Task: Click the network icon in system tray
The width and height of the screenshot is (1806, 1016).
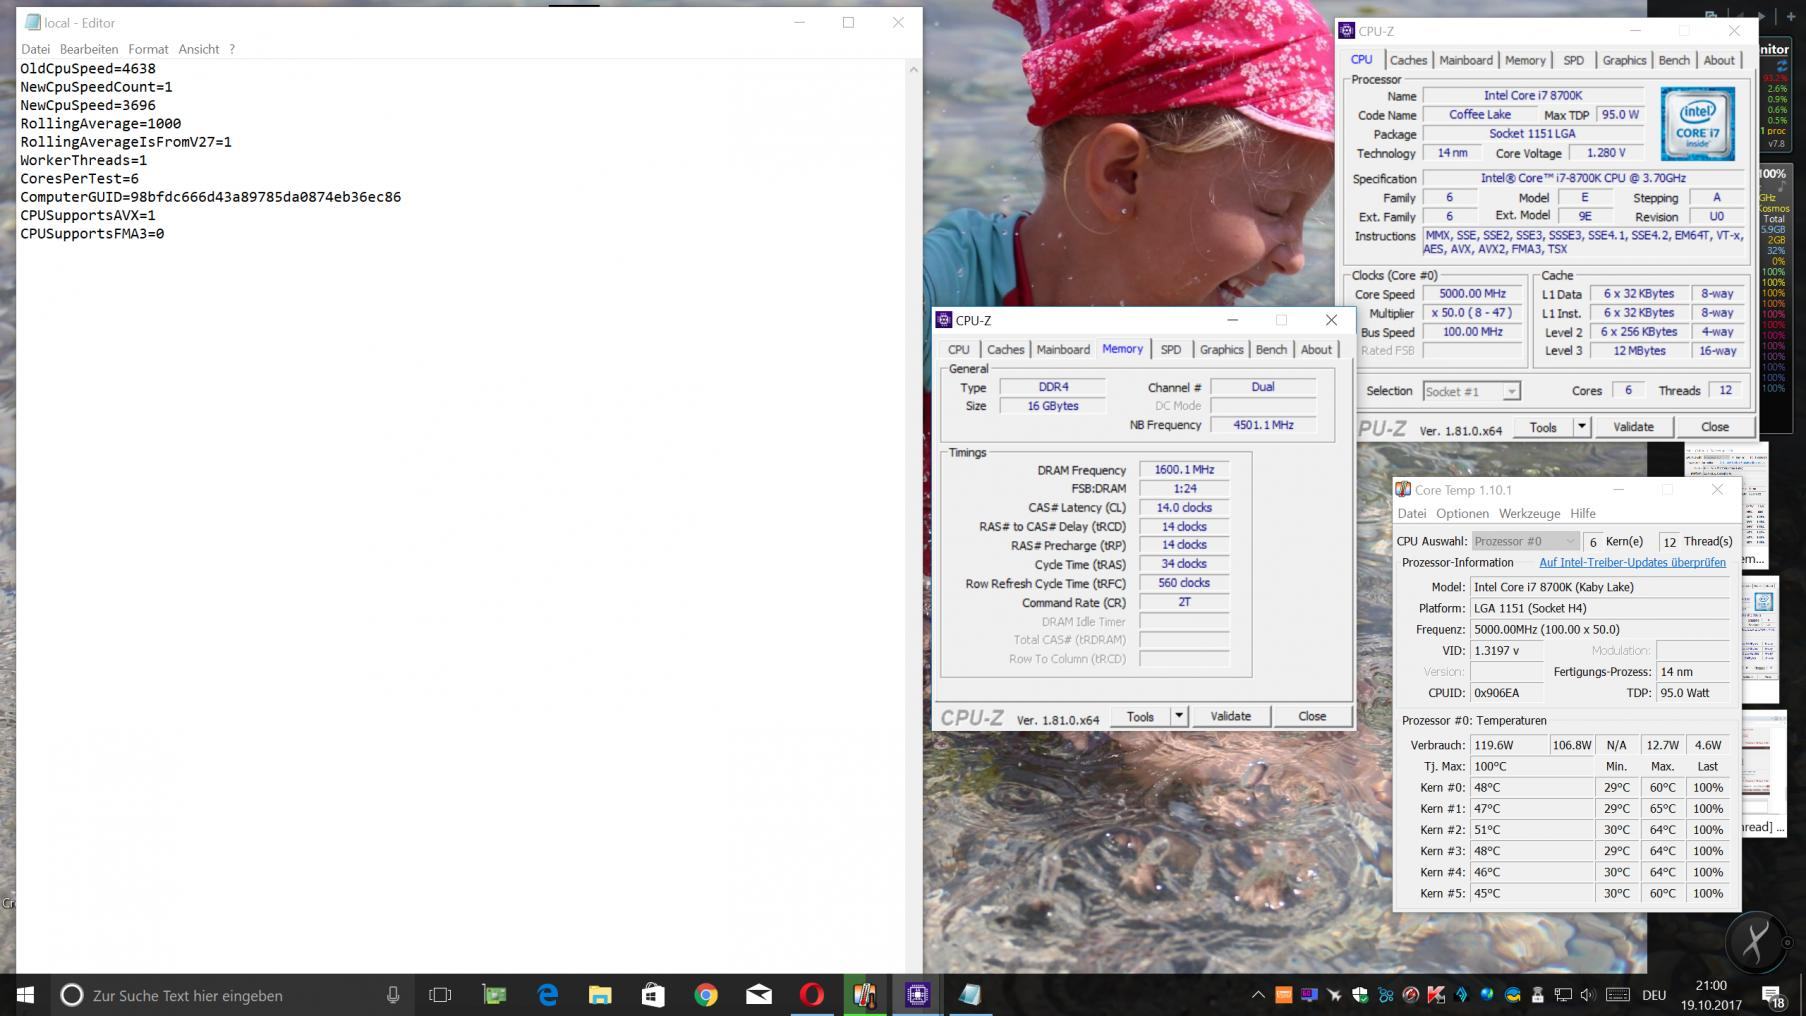Action: point(1563,995)
